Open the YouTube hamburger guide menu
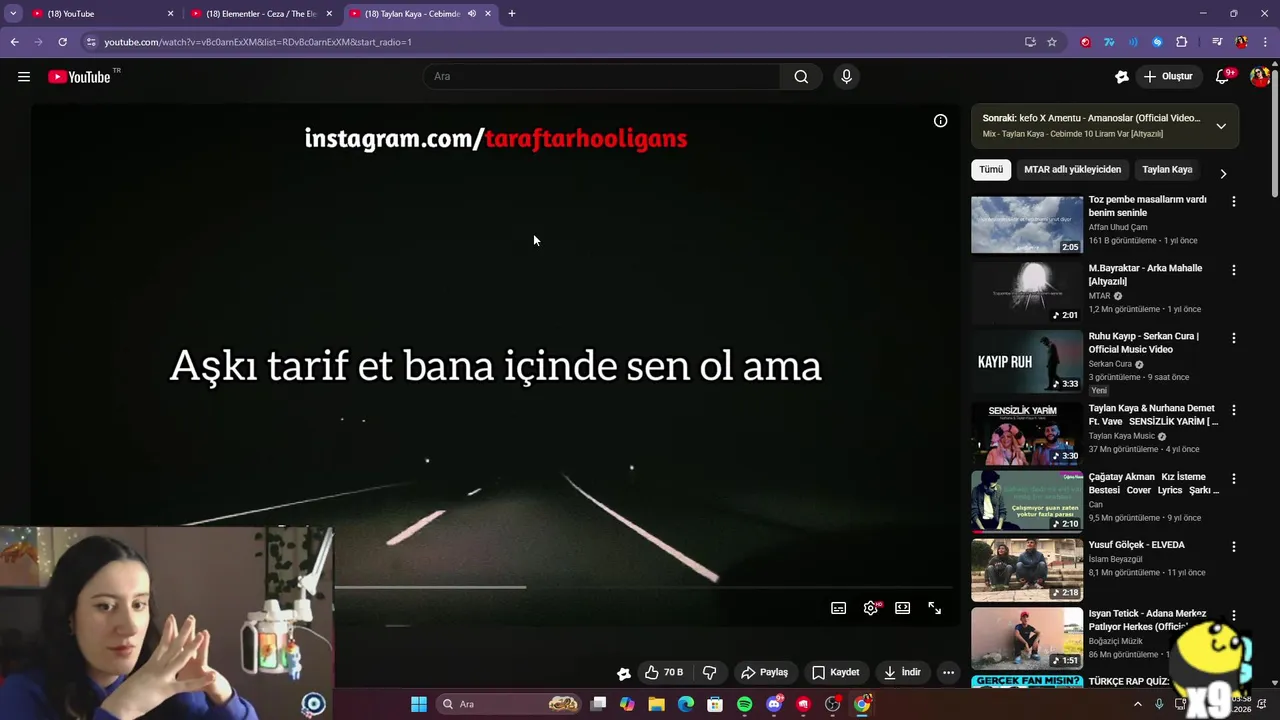The image size is (1280, 720). coord(24,77)
